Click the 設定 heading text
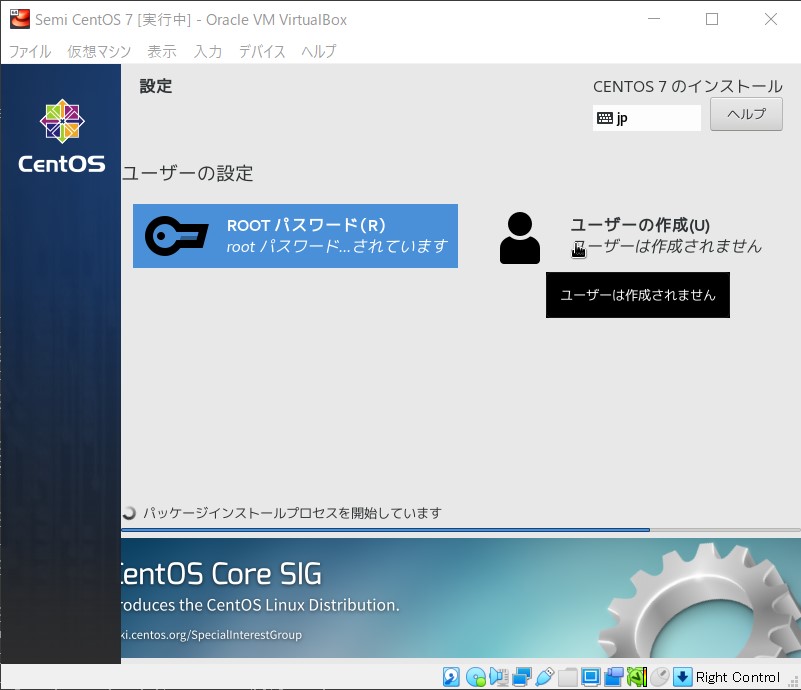 pos(156,86)
